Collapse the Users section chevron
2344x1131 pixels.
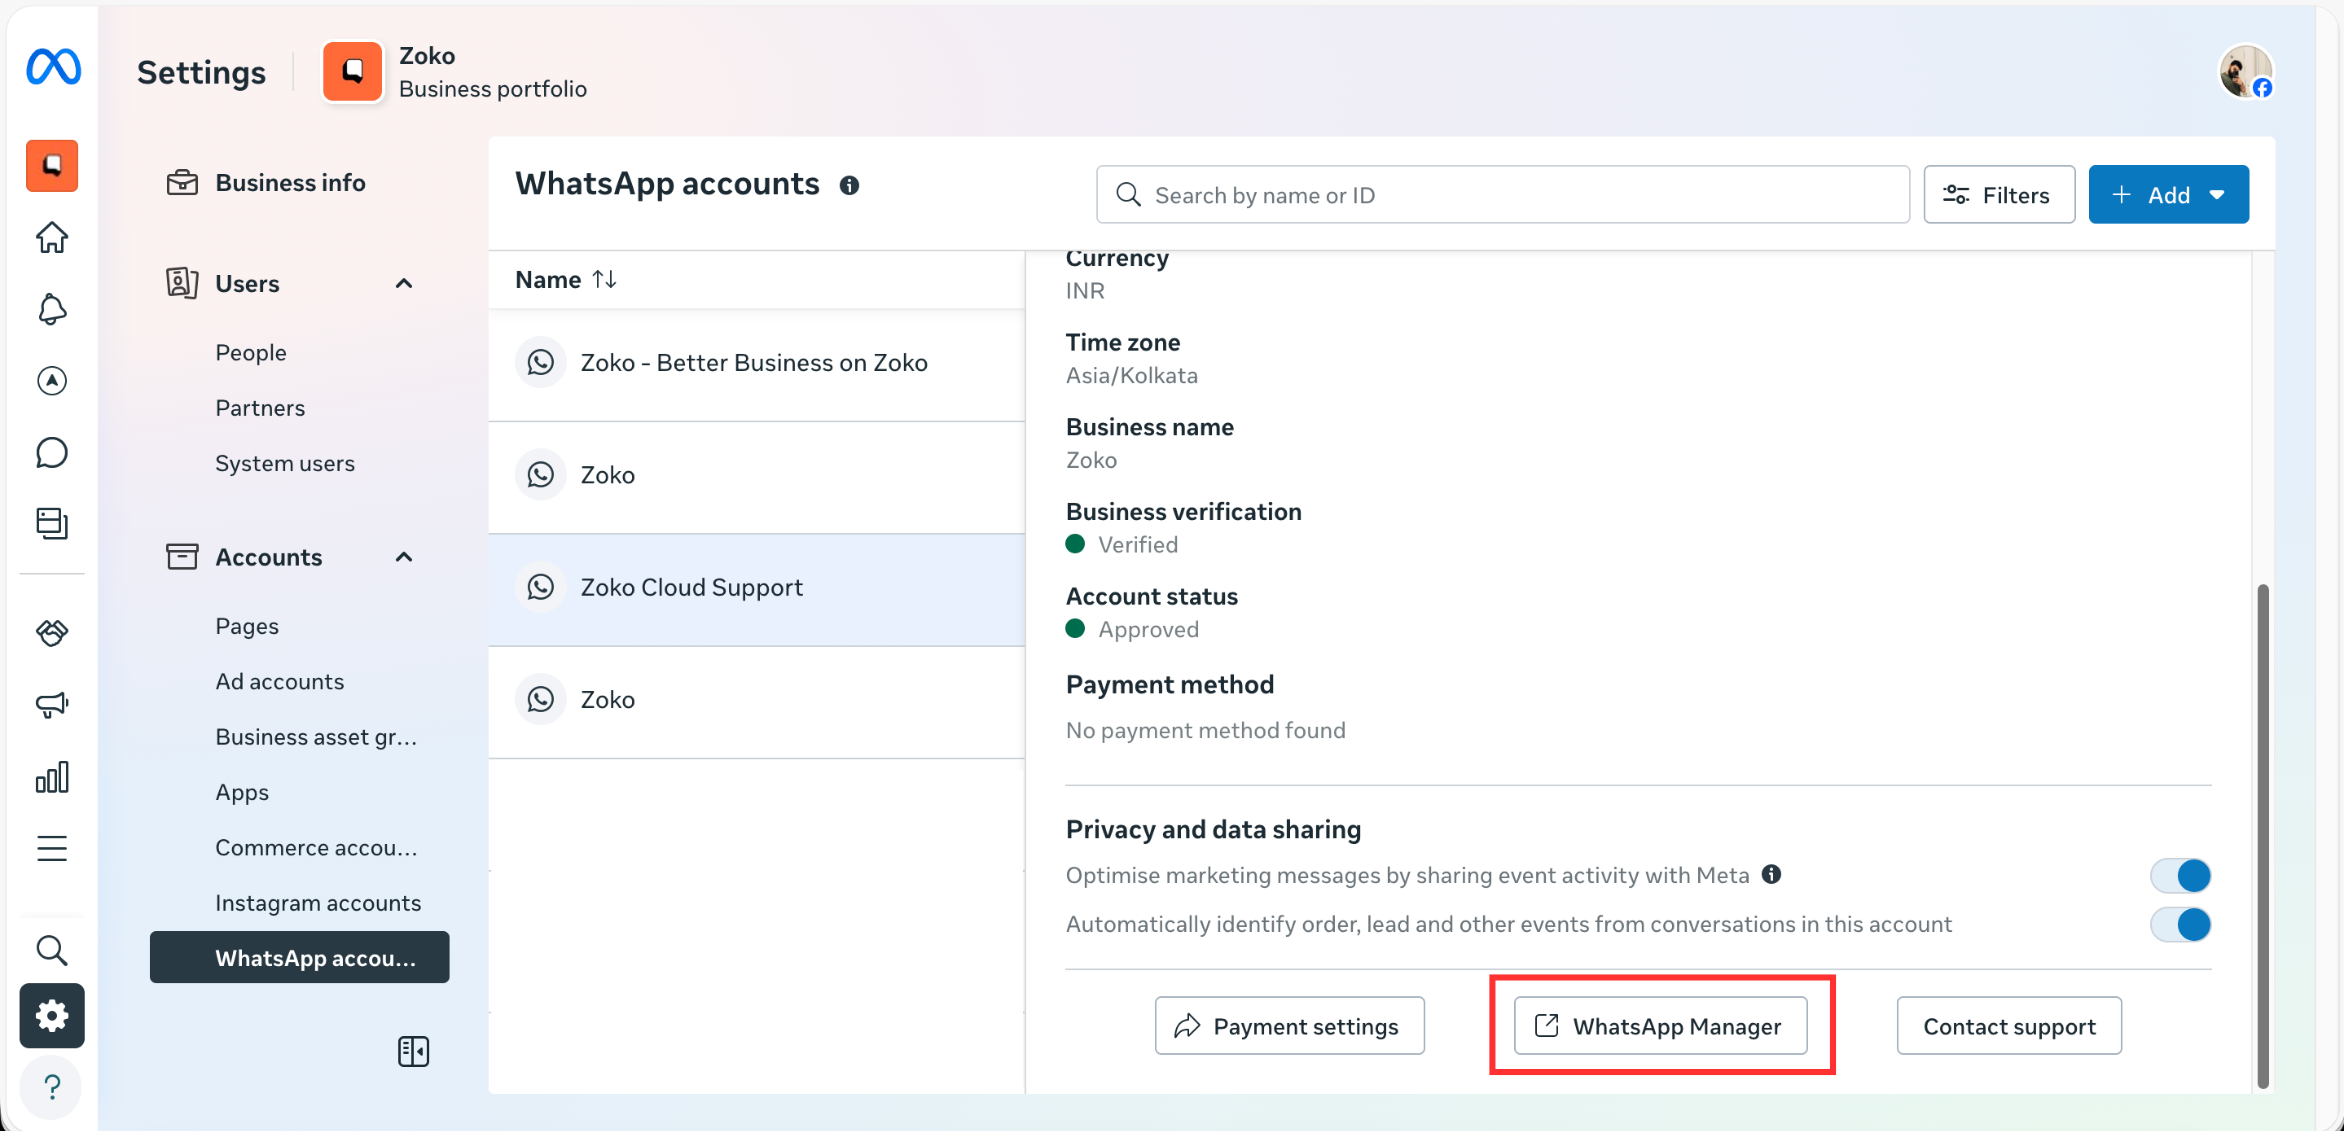click(x=404, y=284)
